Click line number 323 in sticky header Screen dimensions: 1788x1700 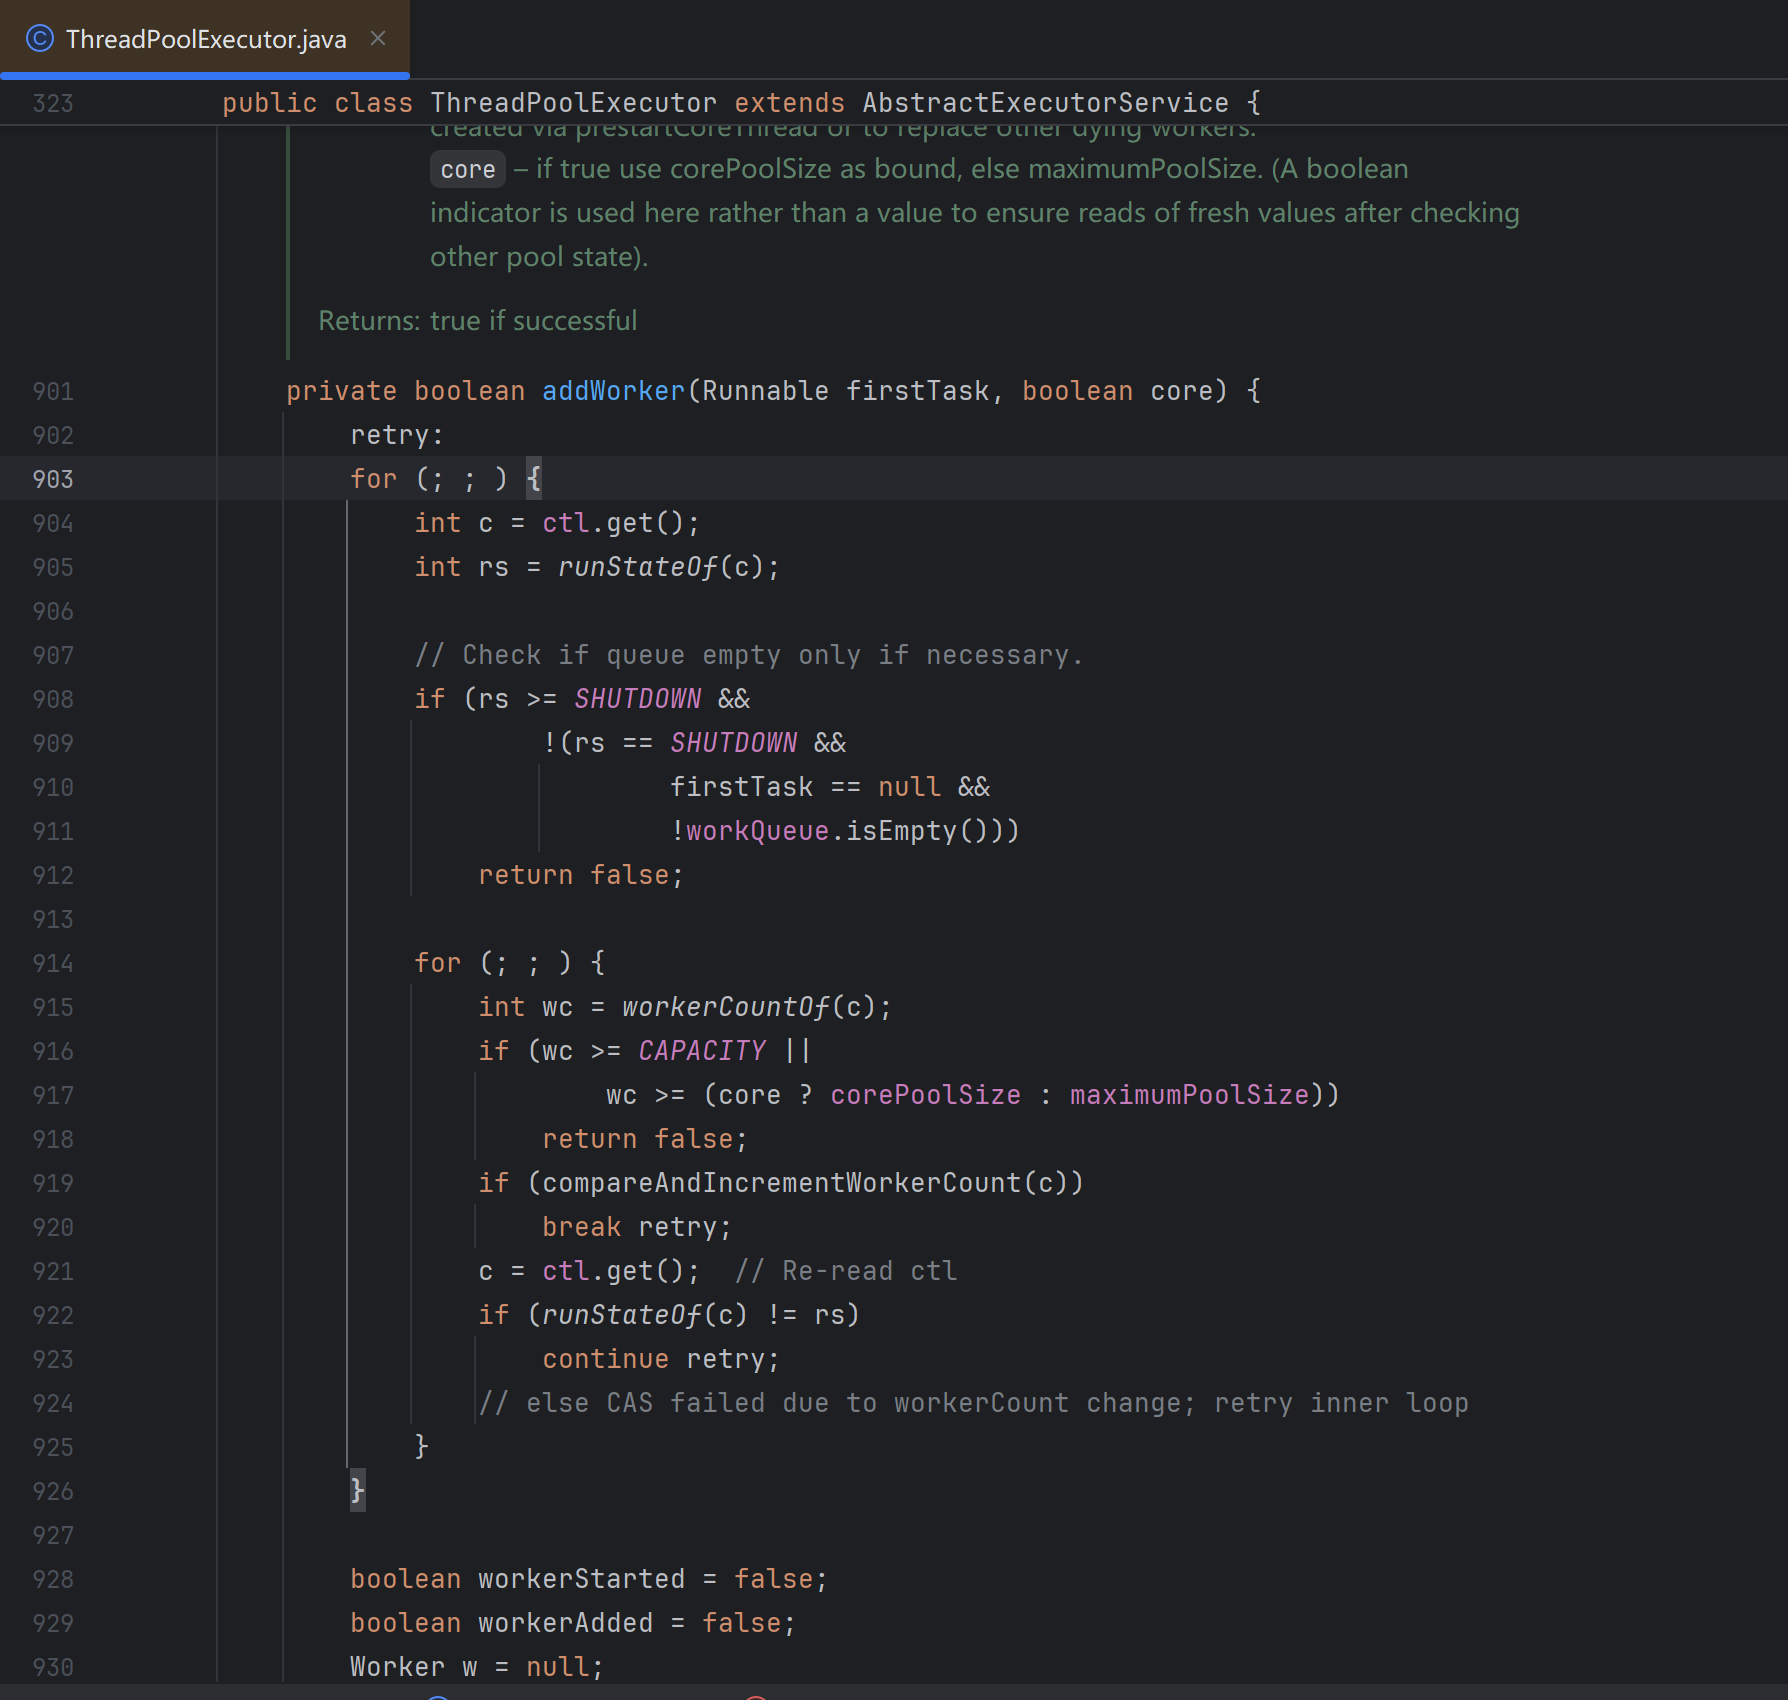(53, 103)
